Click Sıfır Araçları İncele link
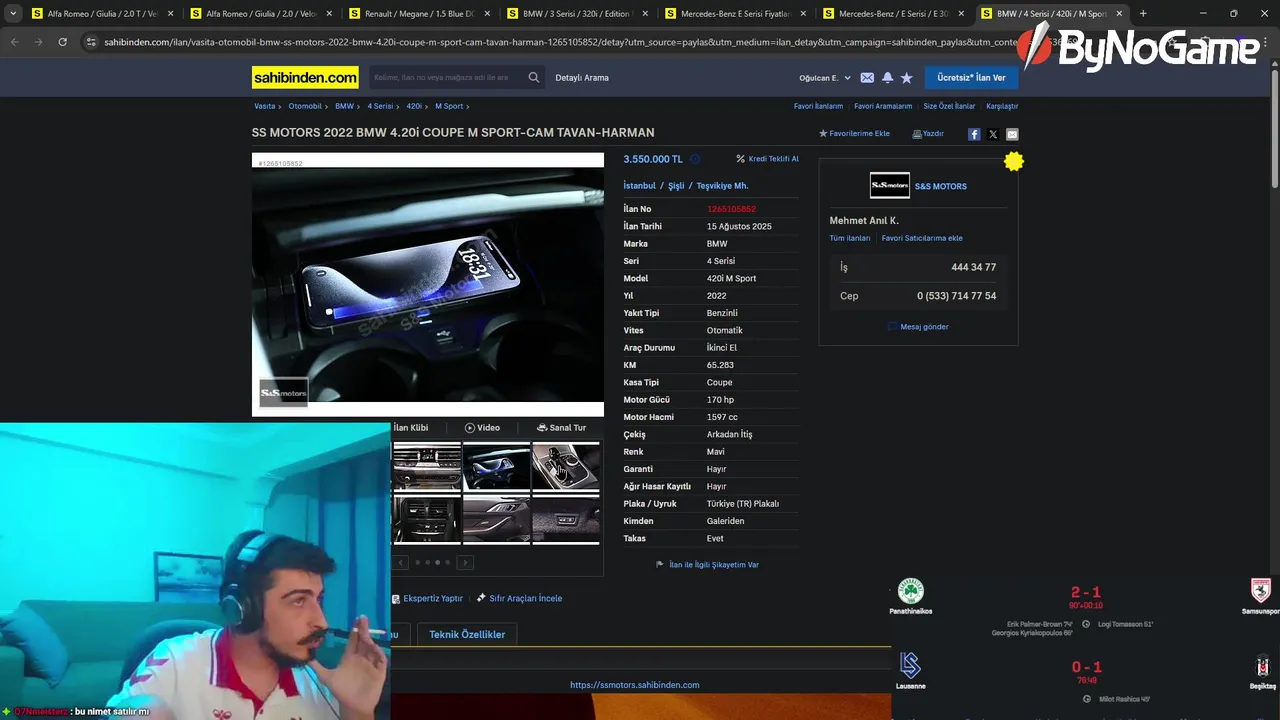 point(519,598)
